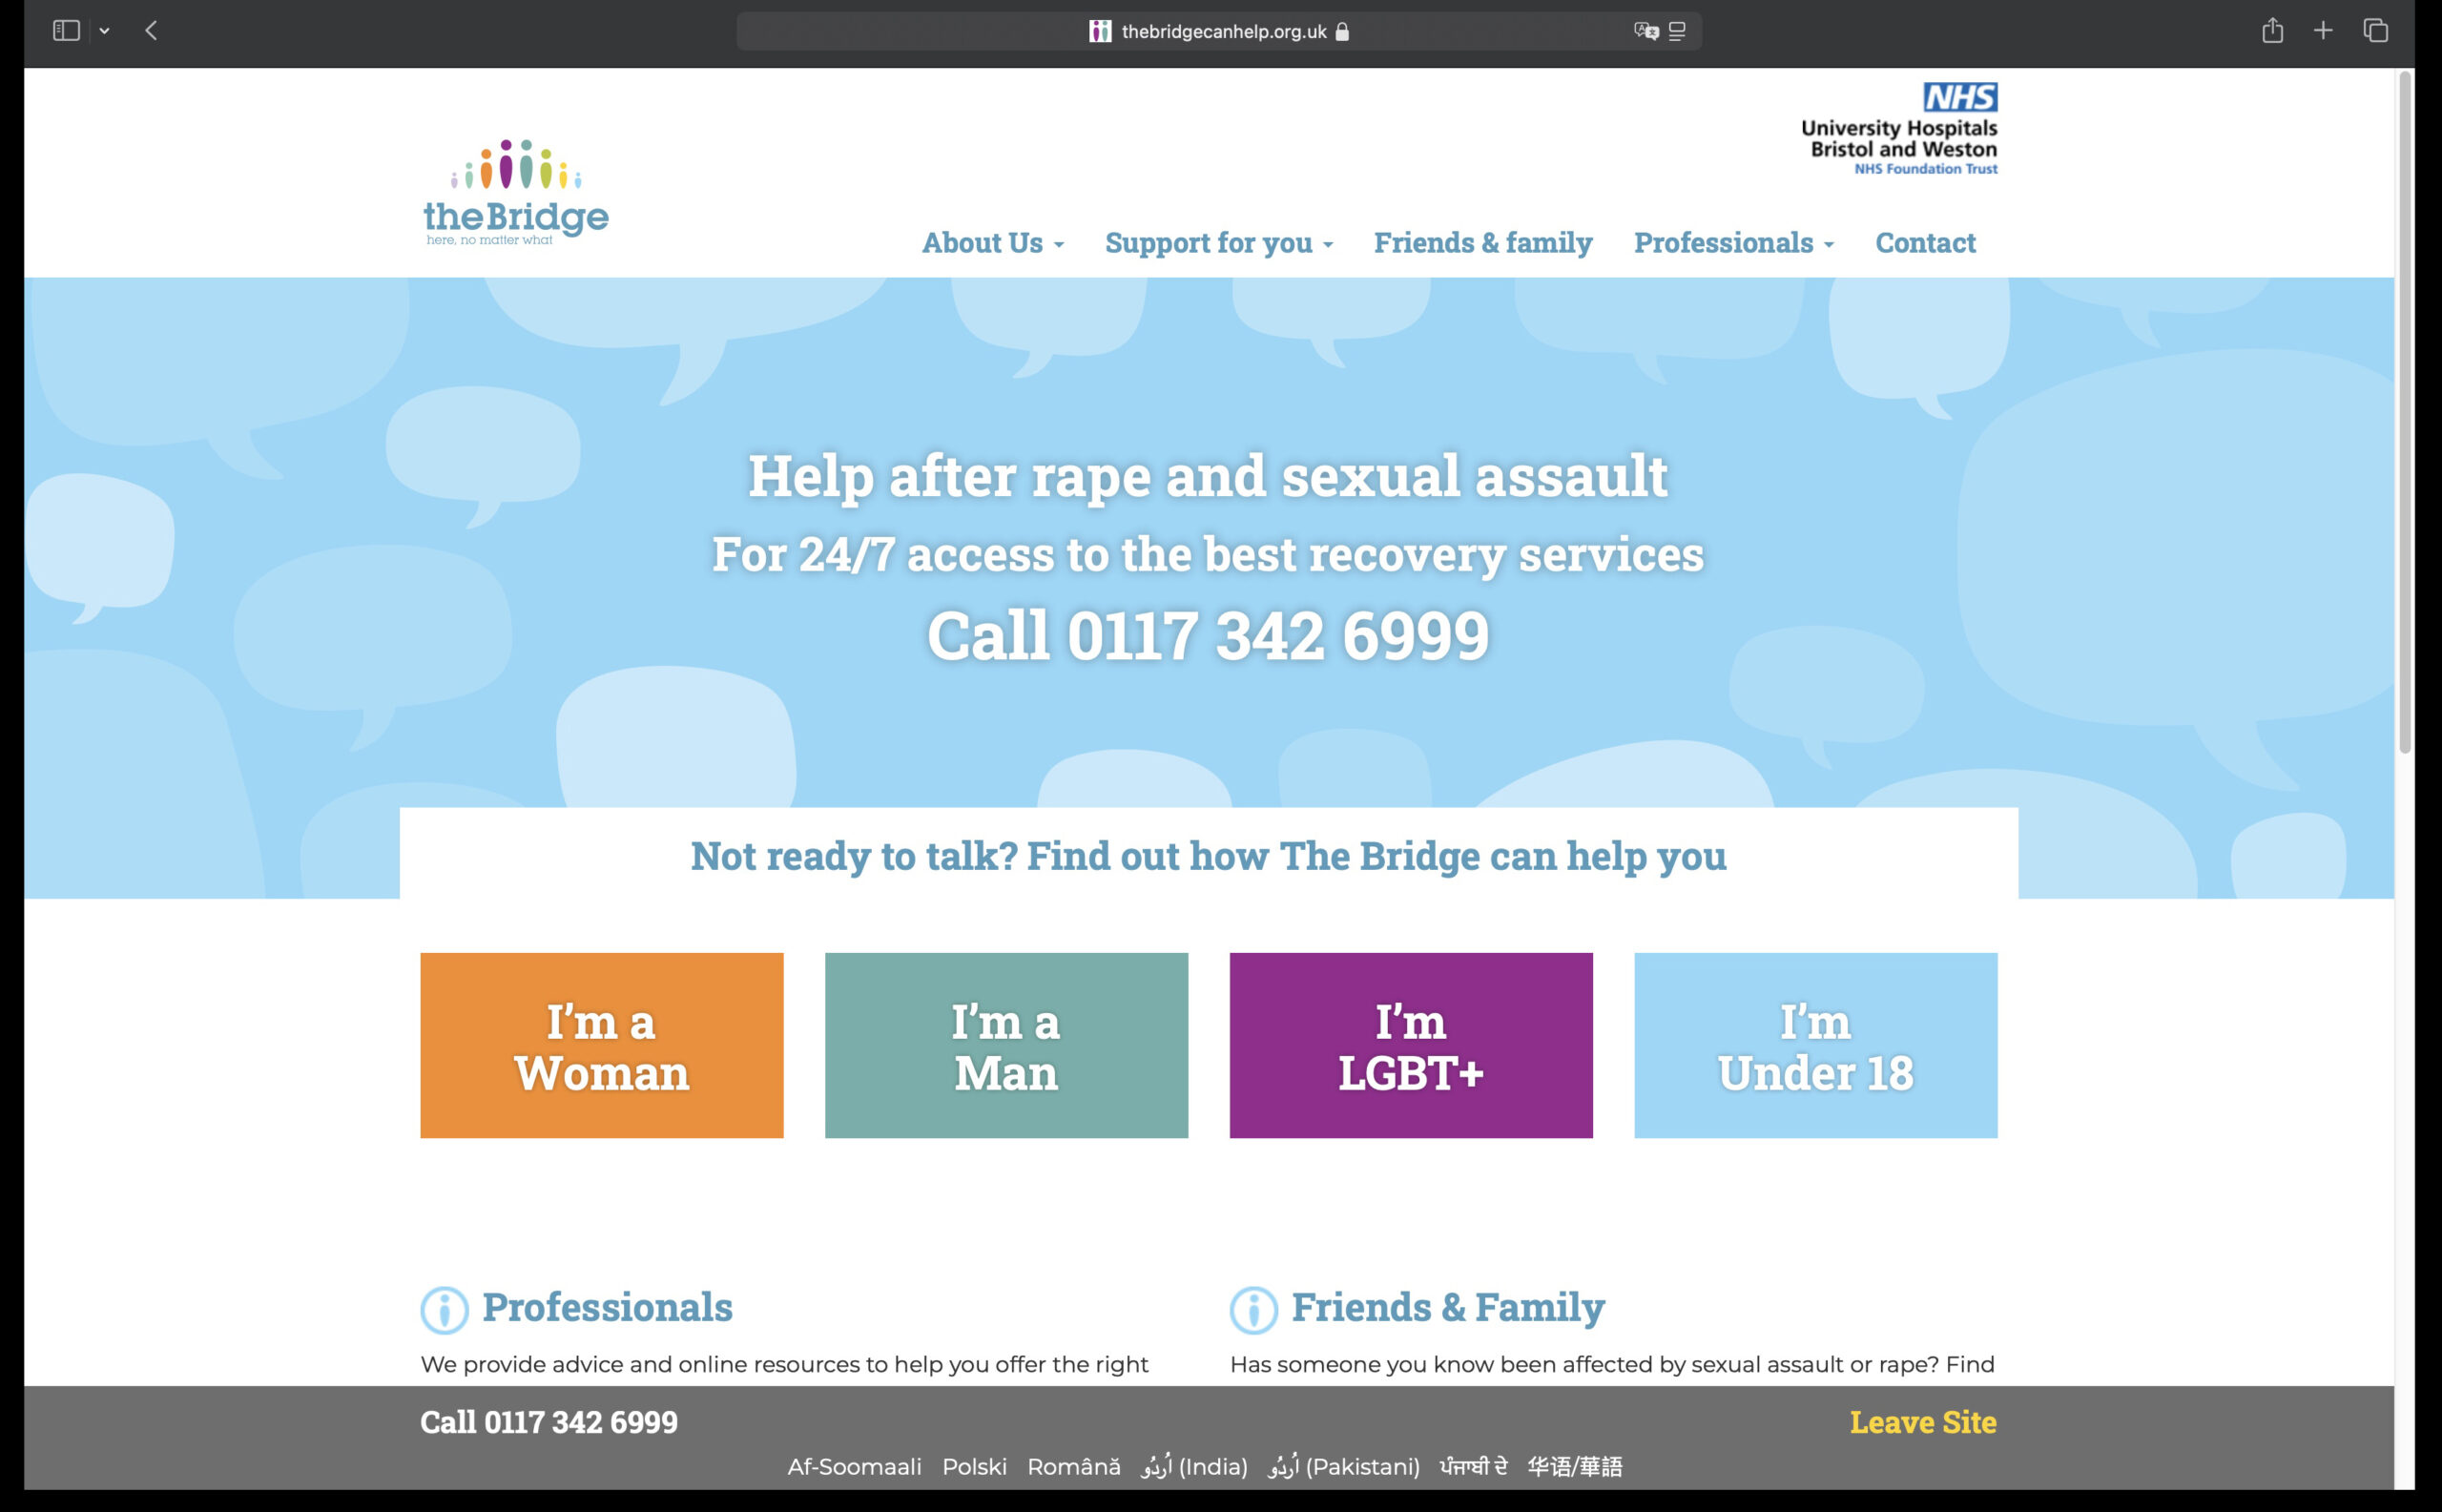This screenshot has width=2442, height=1512.
Task: Open the Friends & family nav link
Action: pos(1483,242)
